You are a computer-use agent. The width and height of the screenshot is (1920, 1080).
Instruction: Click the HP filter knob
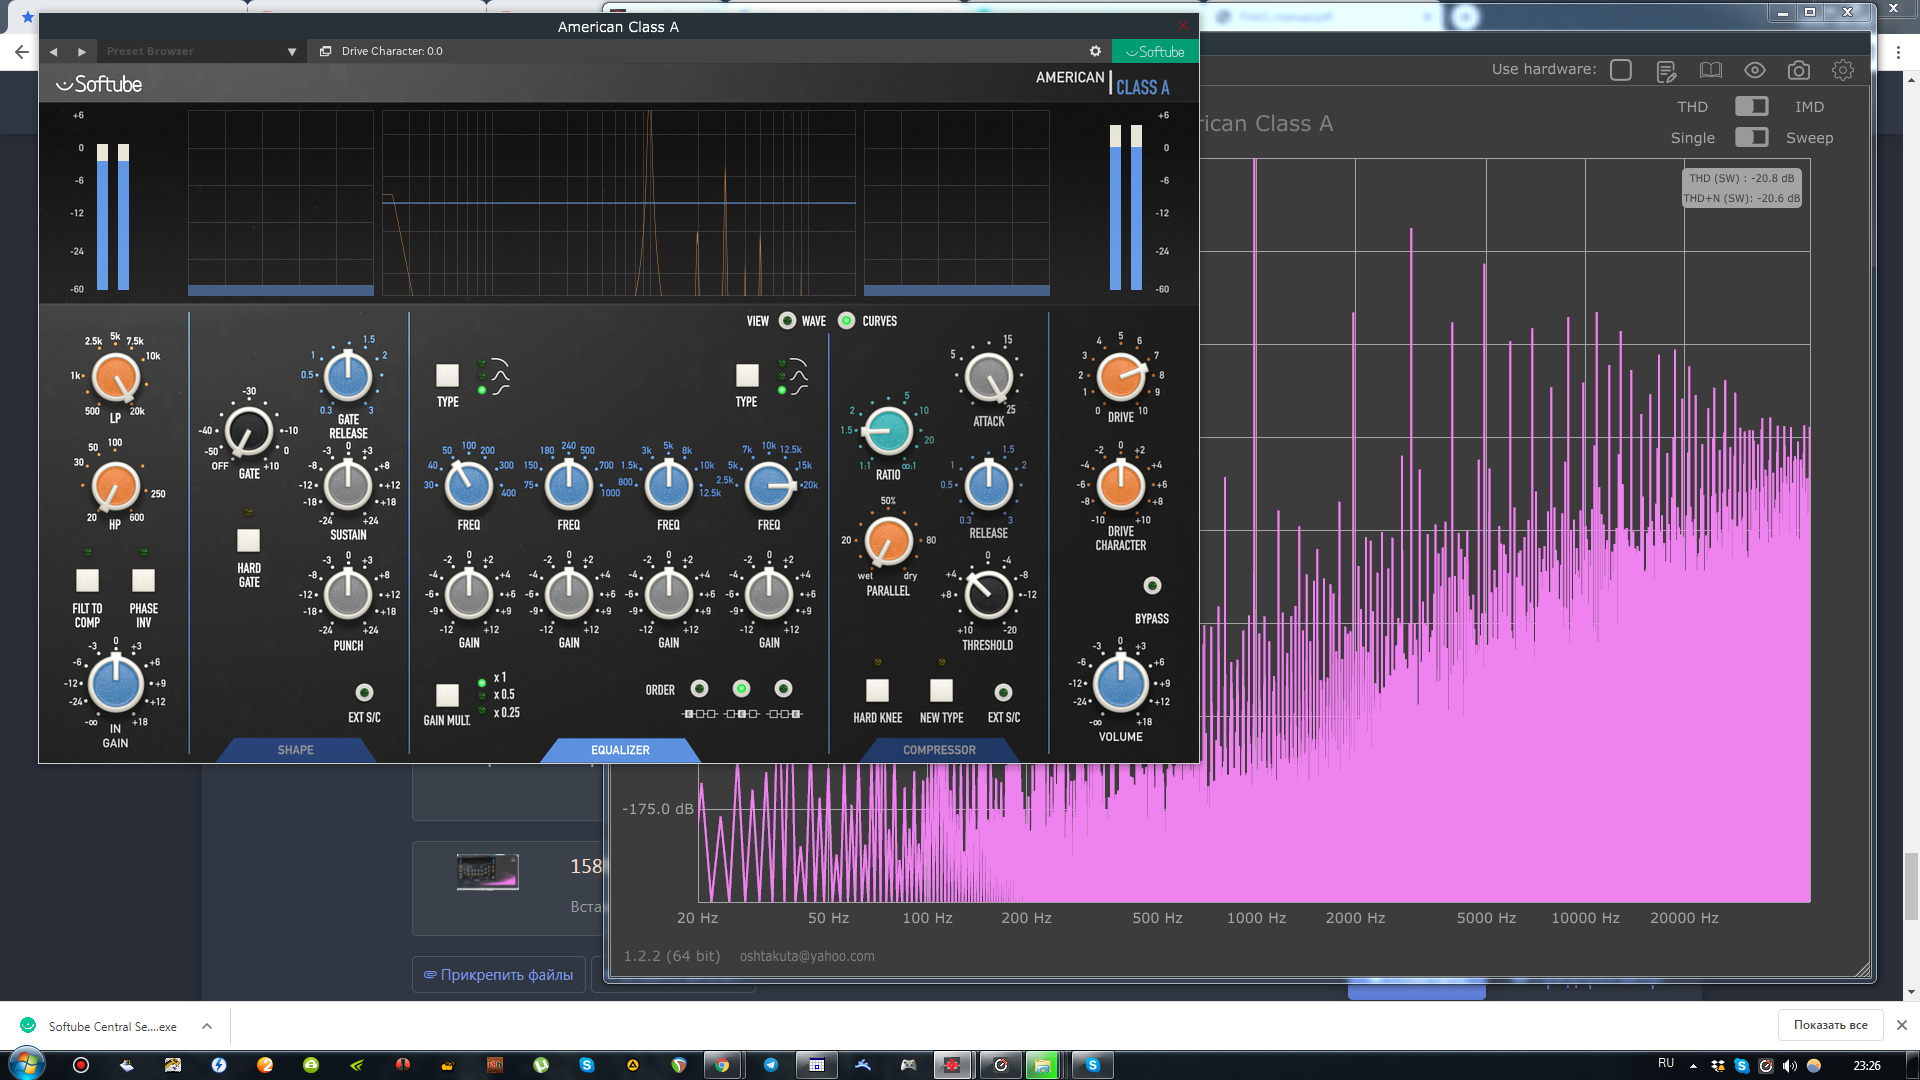pyautogui.click(x=115, y=487)
